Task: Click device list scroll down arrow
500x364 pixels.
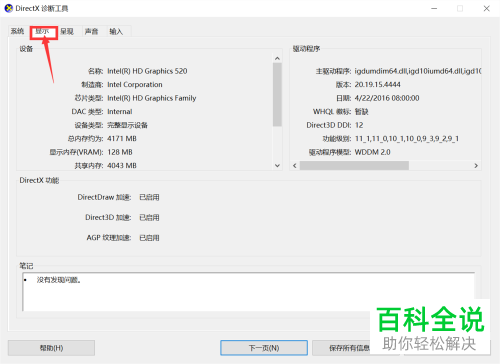Action: pos(277,165)
